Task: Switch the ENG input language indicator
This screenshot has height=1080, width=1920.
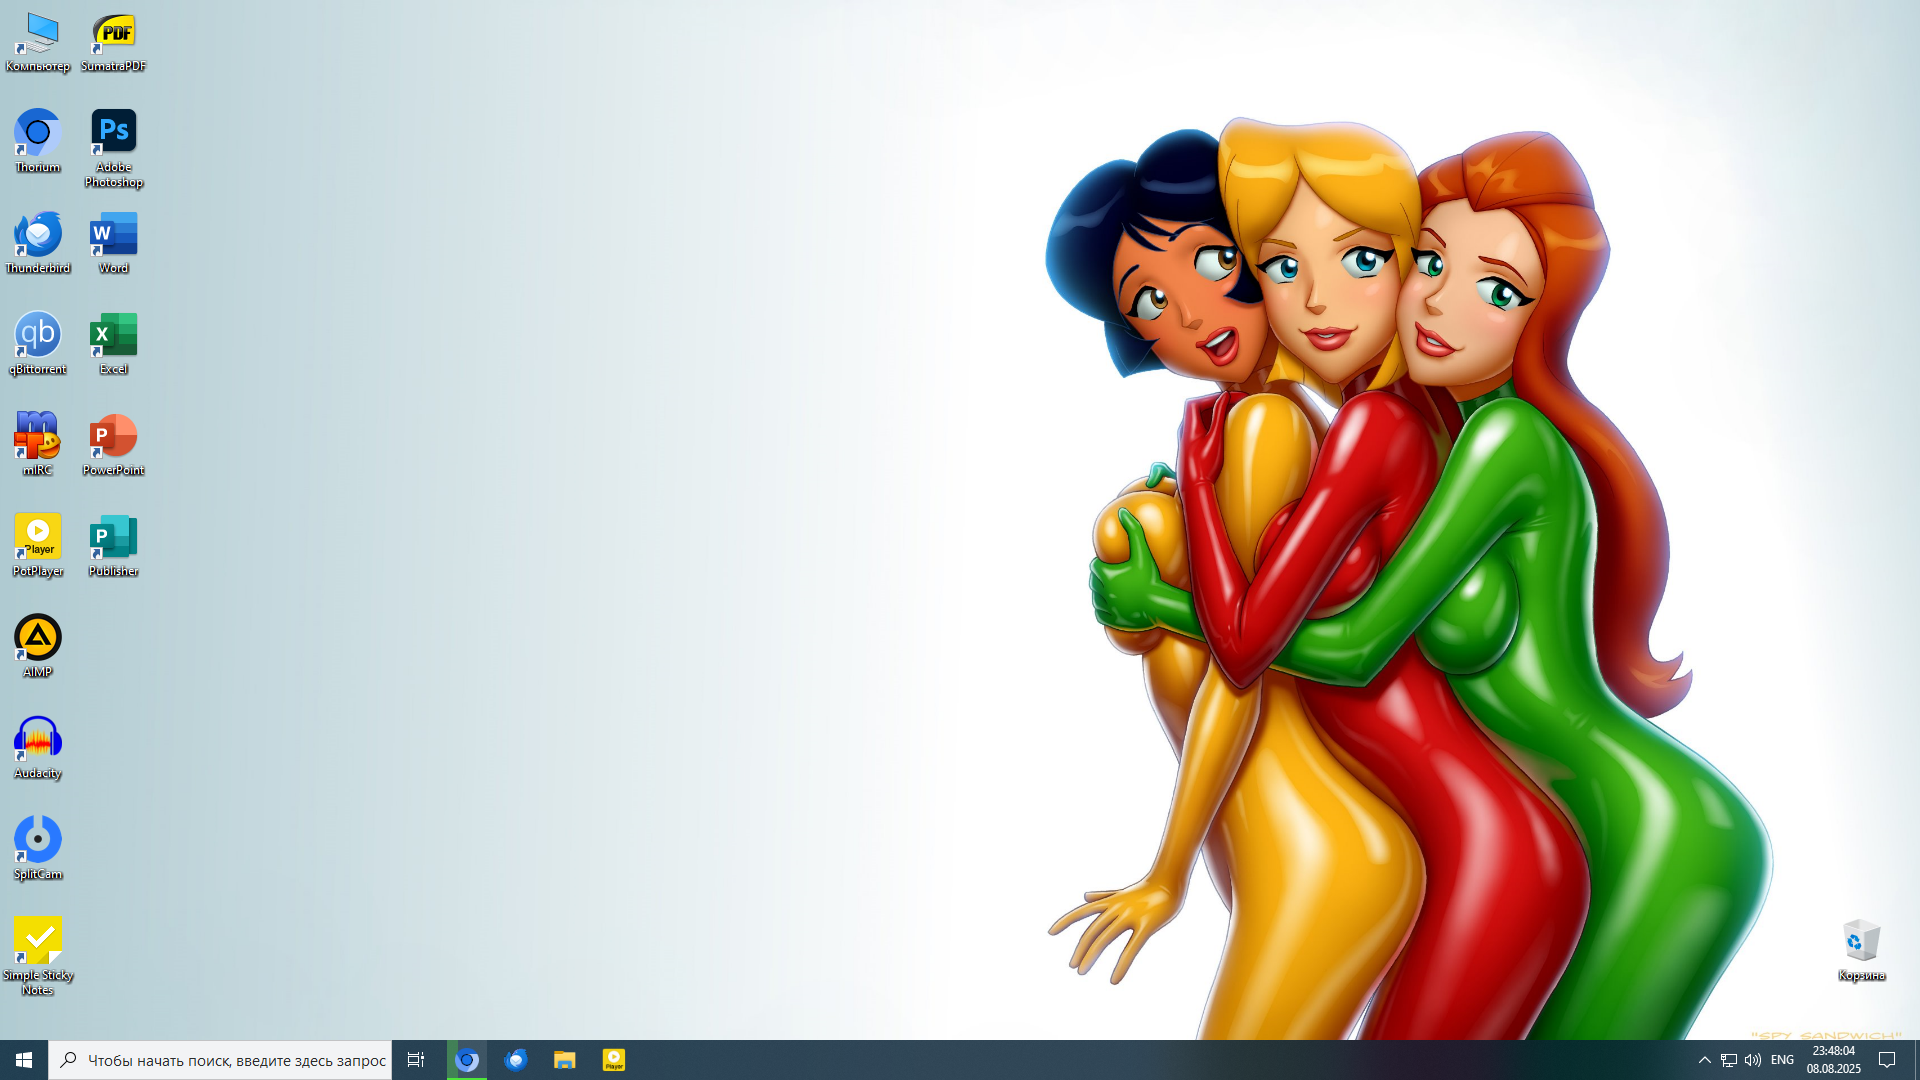Action: coord(1782,1060)
